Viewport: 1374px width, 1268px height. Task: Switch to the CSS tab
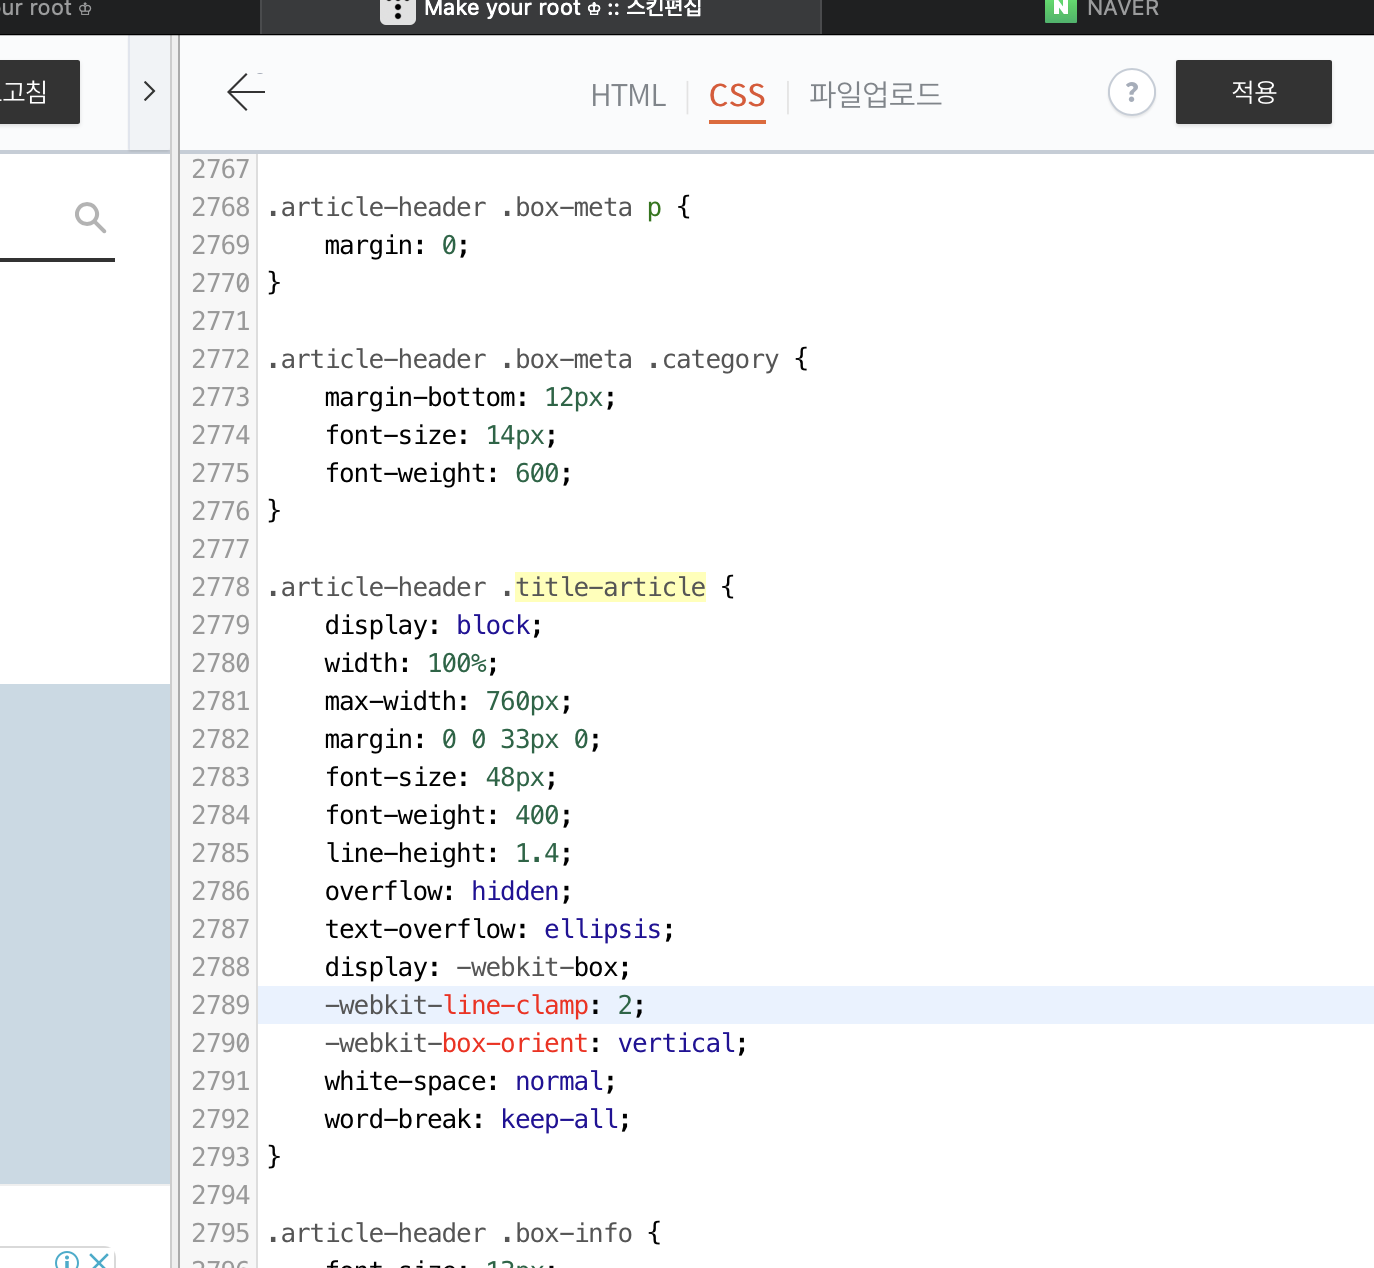click(x=737, y=95)
